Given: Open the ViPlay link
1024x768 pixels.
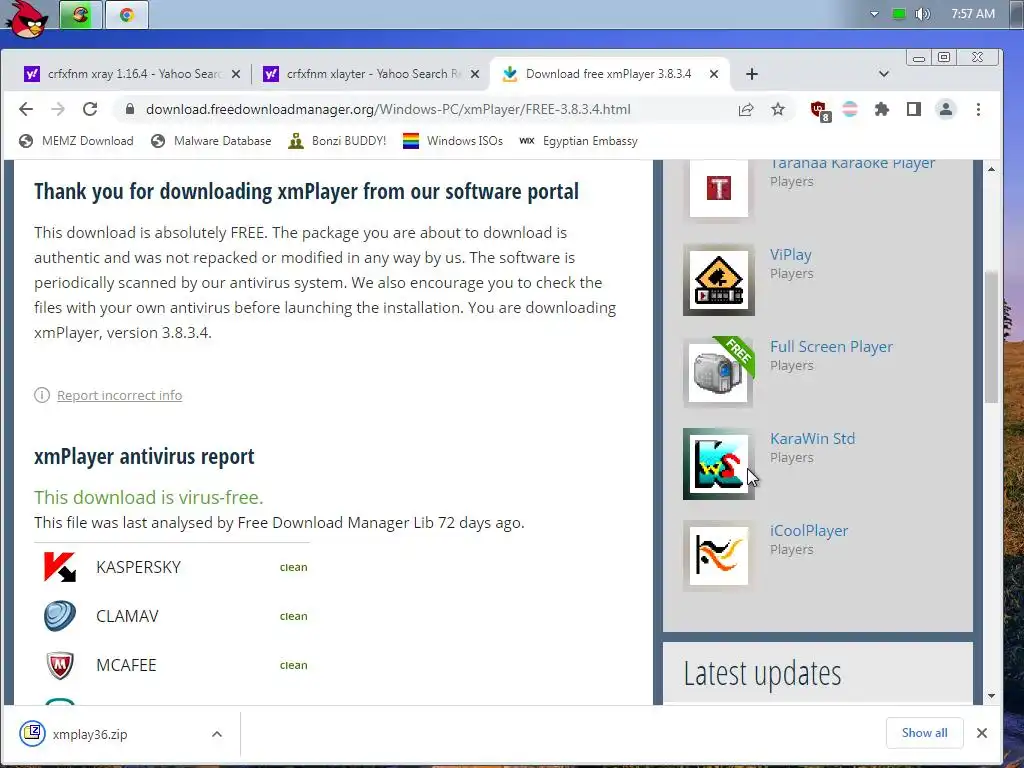Looking at the screenshot, I should [x=790, y=255].
